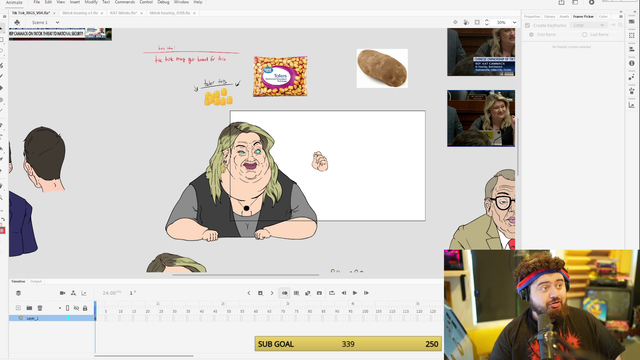Insert keyframe using the center keyframe button
Viewport: 640px width, 360px height.
click(x=260, y=293)
